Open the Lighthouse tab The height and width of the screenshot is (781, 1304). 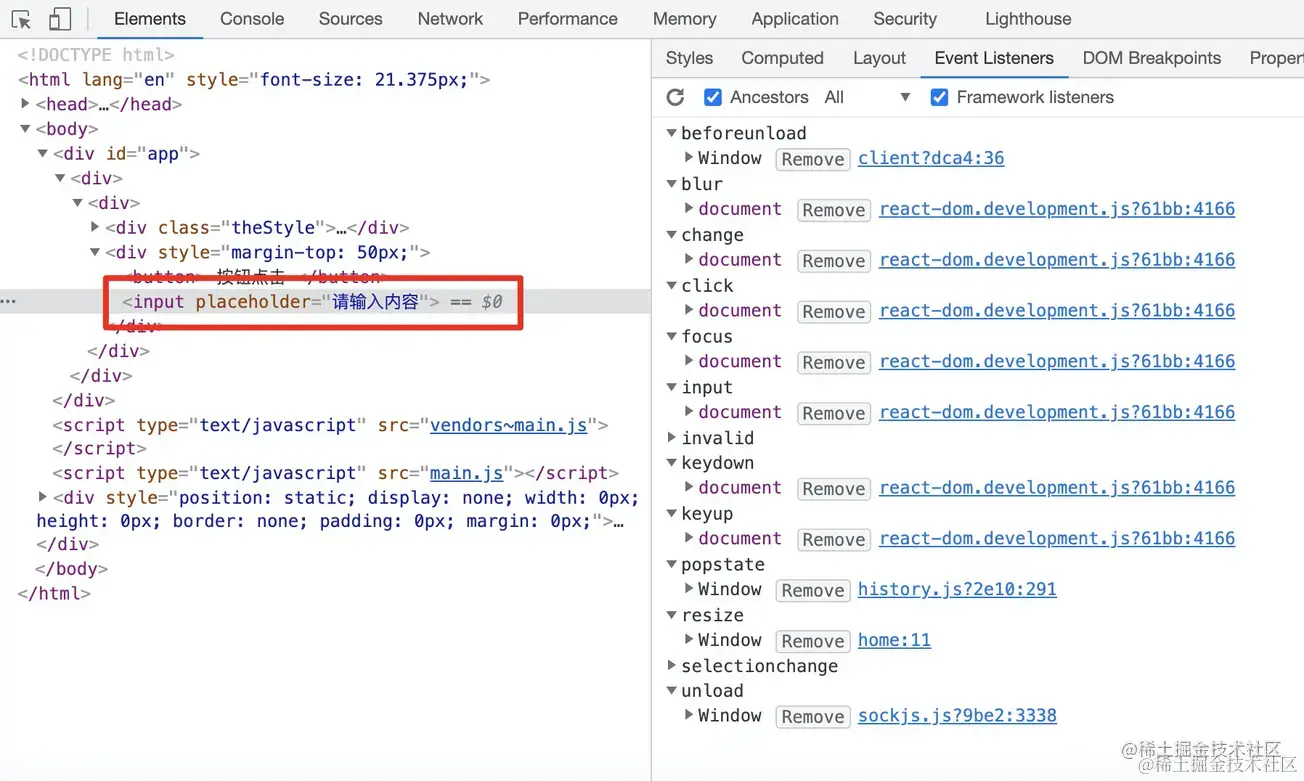pyautogui.click(x=1028, y=19)
